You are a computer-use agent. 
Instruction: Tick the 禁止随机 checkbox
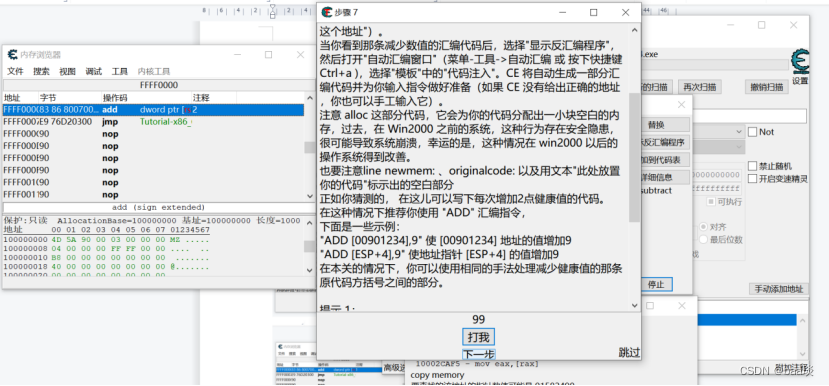753,166
